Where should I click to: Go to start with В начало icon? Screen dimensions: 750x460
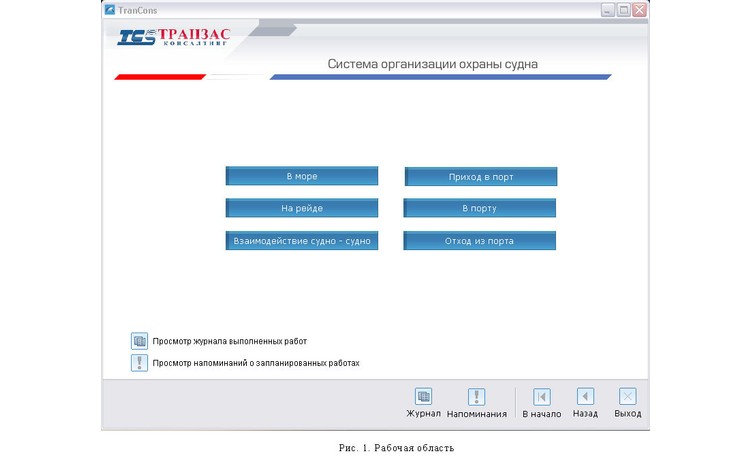pos(541,397)
